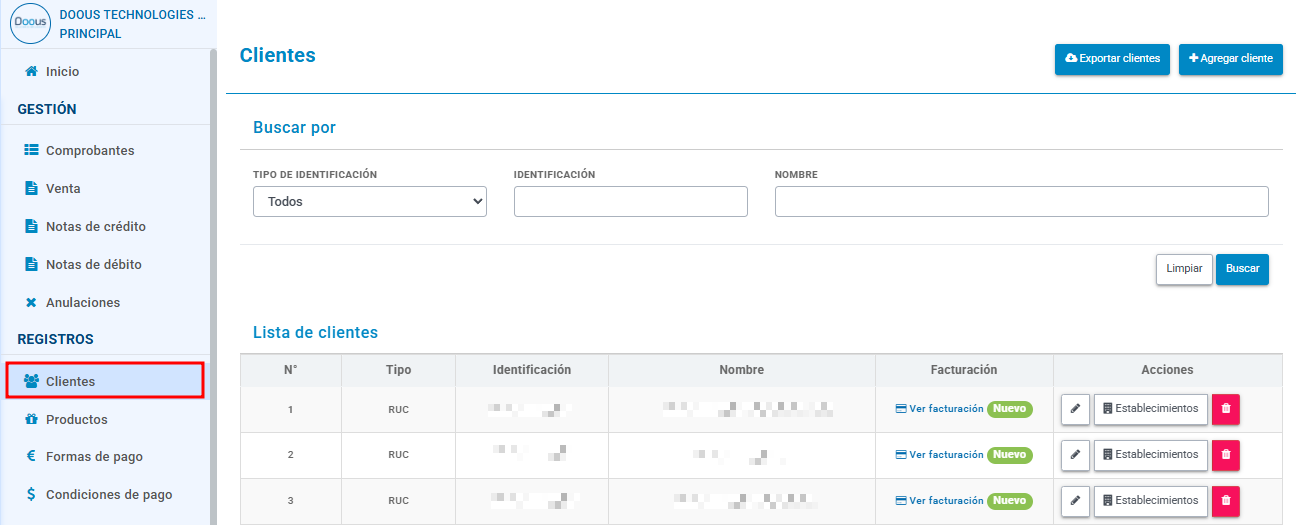Viewport: 1301px width, 525px height.
Task: Click the red trash icon for client 2
Action: [x=1226, y=455]
